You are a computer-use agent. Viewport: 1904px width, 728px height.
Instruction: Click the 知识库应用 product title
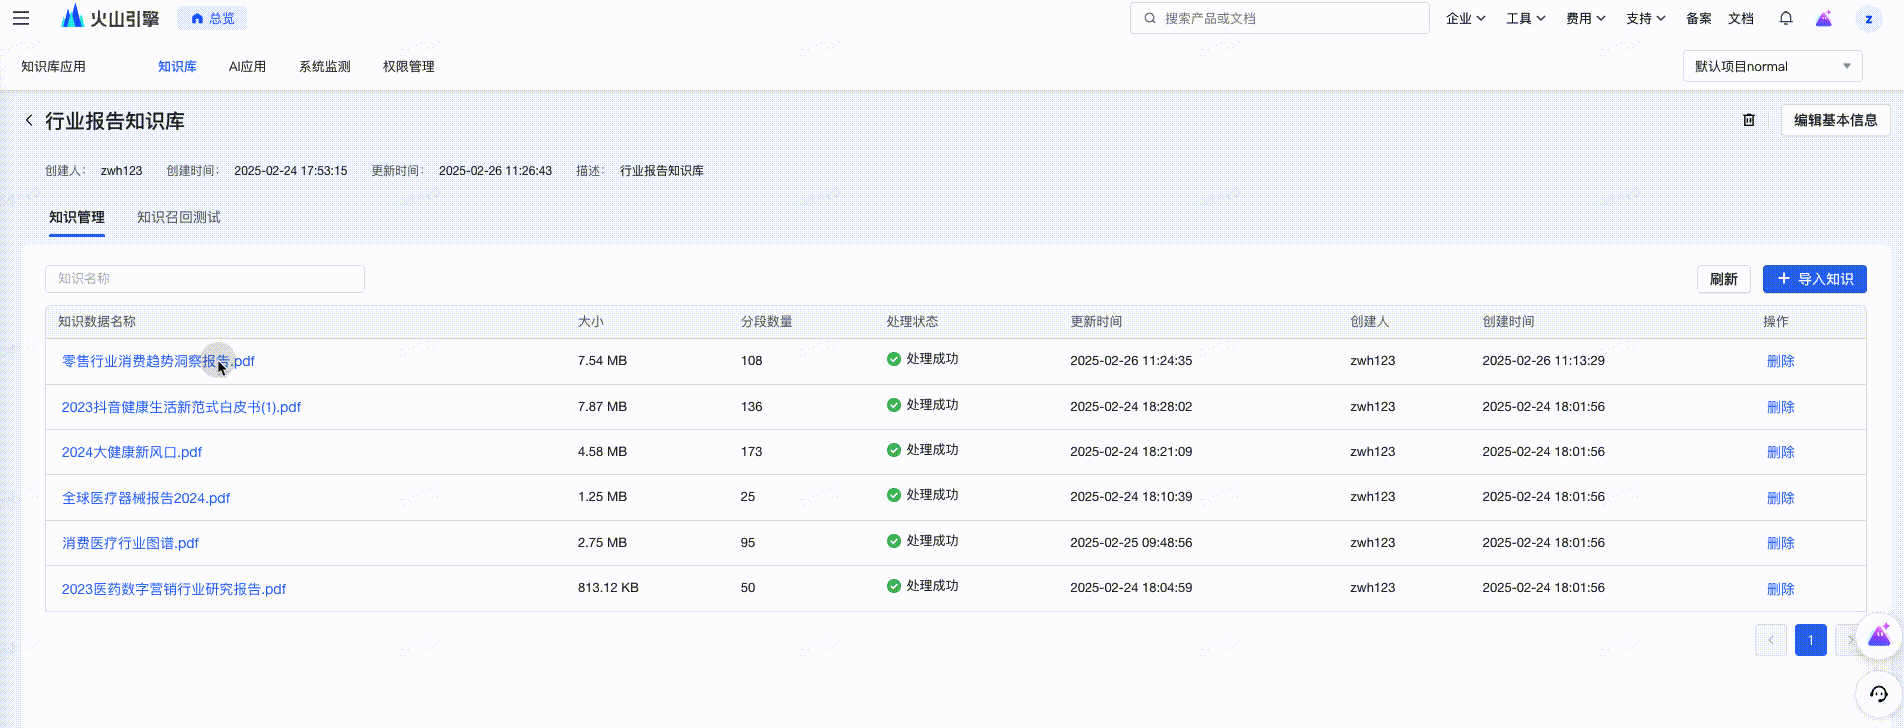pyautogui.click(x=53, y=67)
